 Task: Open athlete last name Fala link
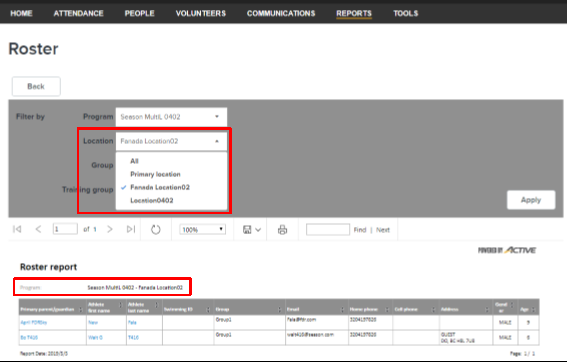[132, 322]
